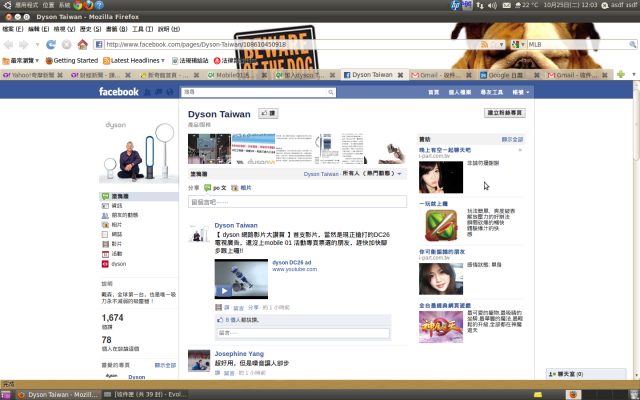Open the Facebook account dropdown in blue bar

tap(521, 92)
